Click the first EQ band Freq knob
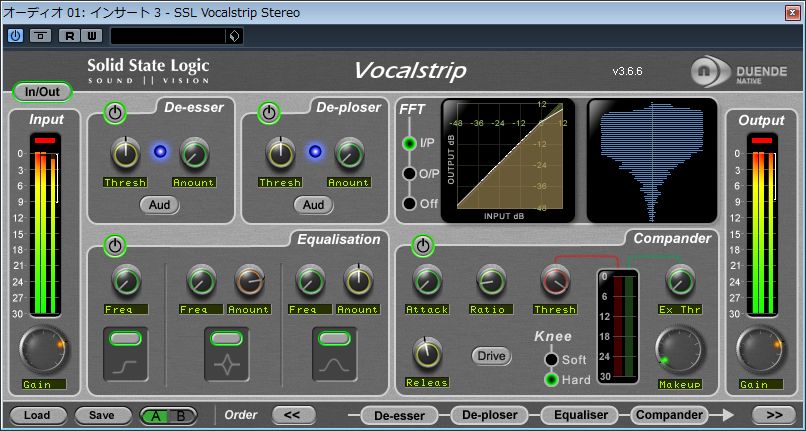The image size is (806, 431). [126, 280]
